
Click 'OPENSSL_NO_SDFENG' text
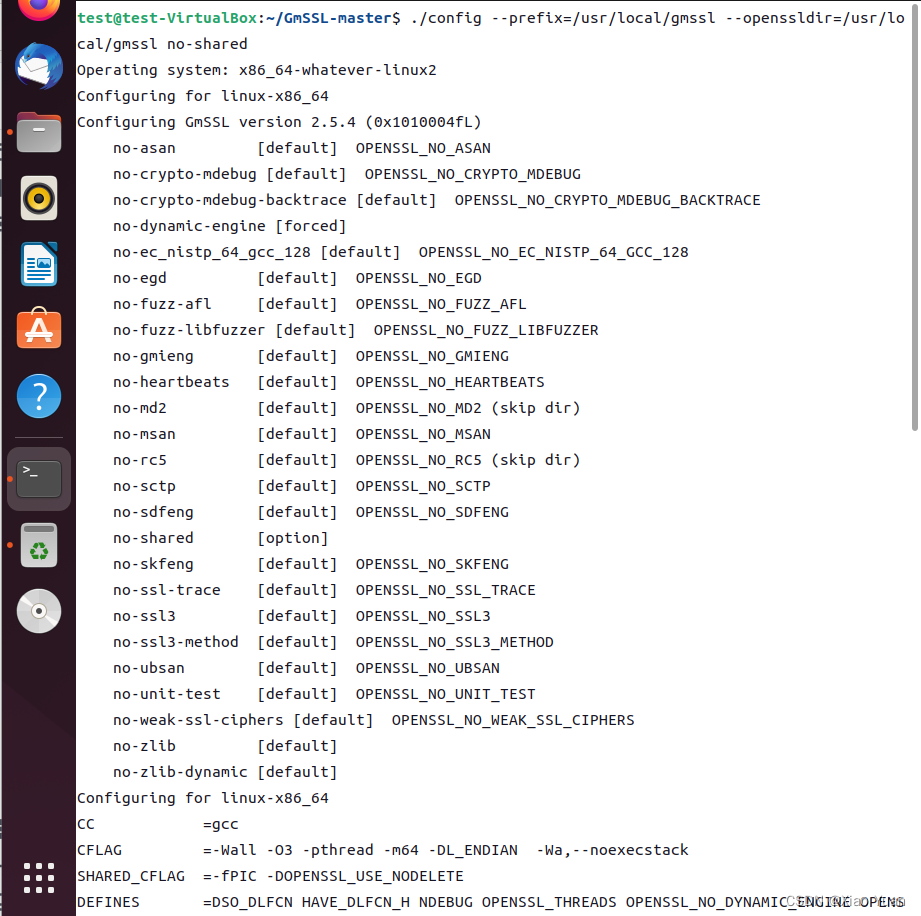(432, 512)
